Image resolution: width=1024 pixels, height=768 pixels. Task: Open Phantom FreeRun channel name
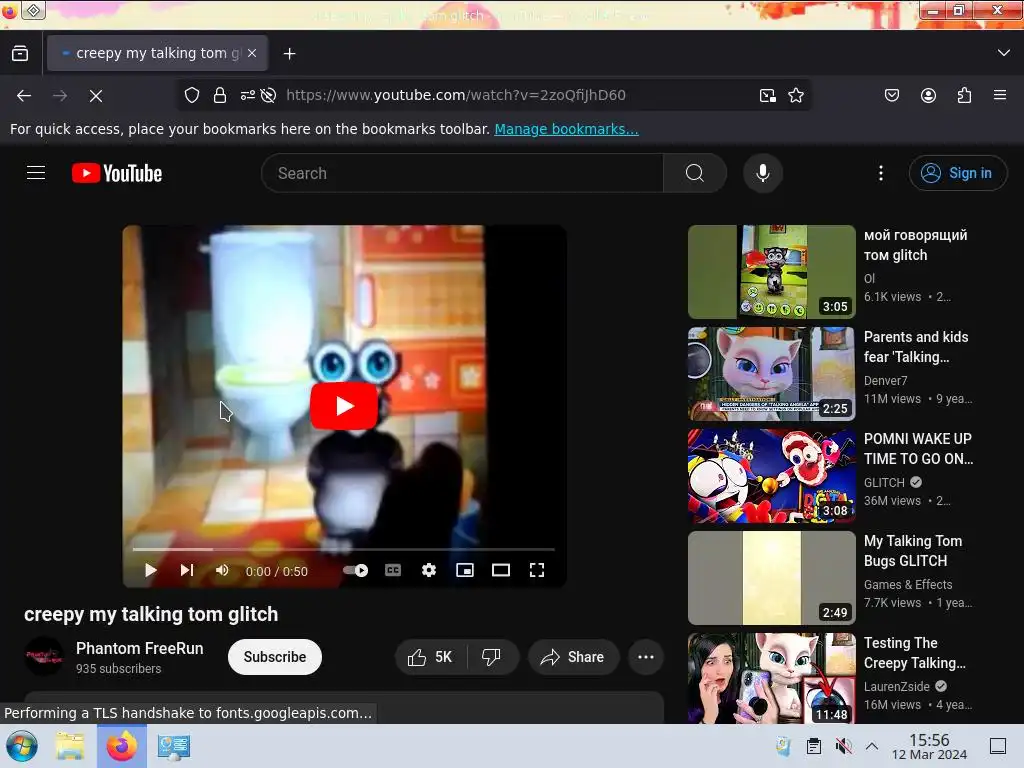(x=140, y=648)
